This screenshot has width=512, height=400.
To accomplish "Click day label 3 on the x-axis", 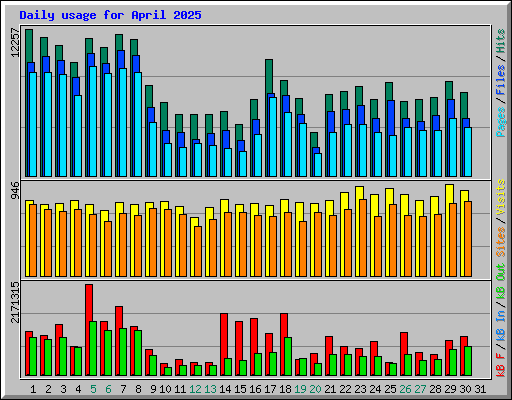I will [63, 389].
